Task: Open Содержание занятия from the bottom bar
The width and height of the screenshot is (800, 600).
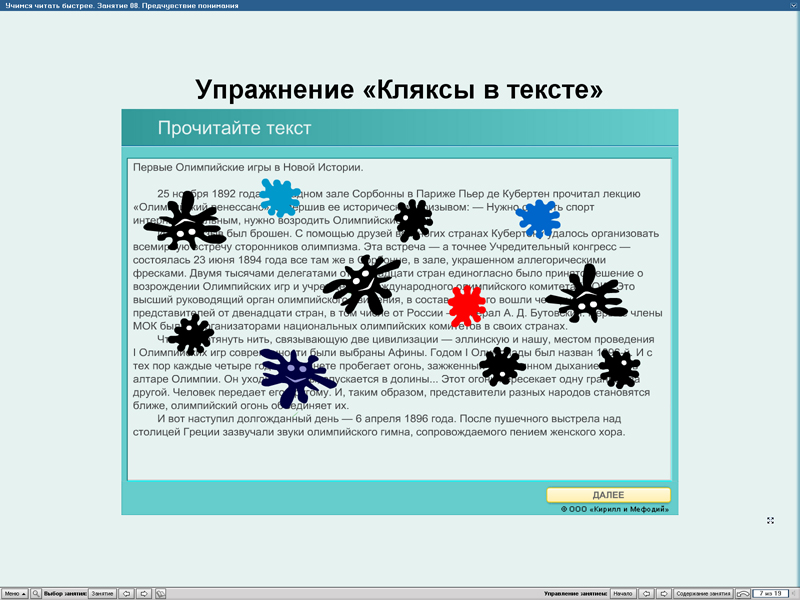Action: pyautogui.click(x=706, y=592)
